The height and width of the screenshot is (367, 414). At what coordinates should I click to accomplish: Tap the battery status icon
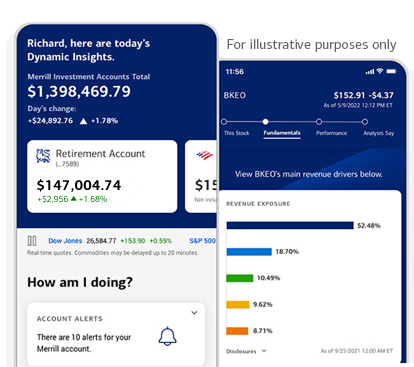pyautogui.click(x=391, y=71)
